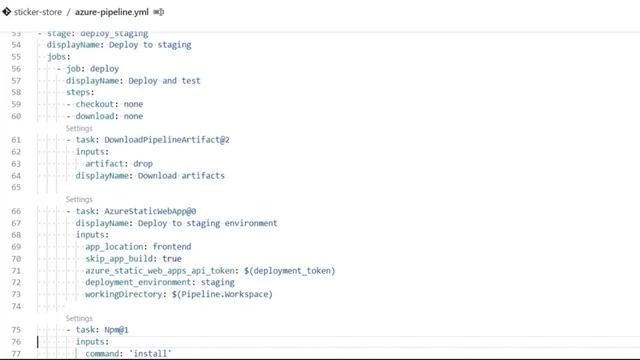Click the azure_static_web_apps_api_token line

(210, 271)
